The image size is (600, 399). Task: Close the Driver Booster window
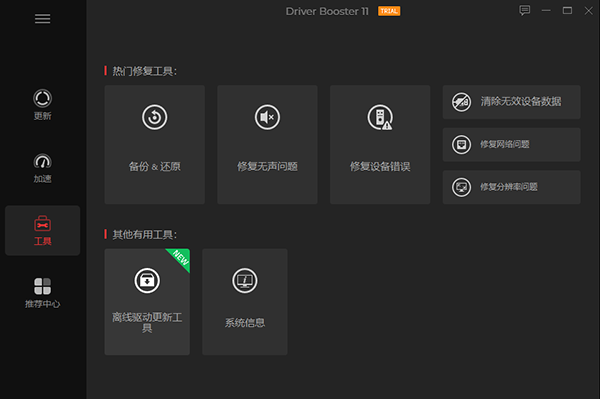click(x=589, y=11)
